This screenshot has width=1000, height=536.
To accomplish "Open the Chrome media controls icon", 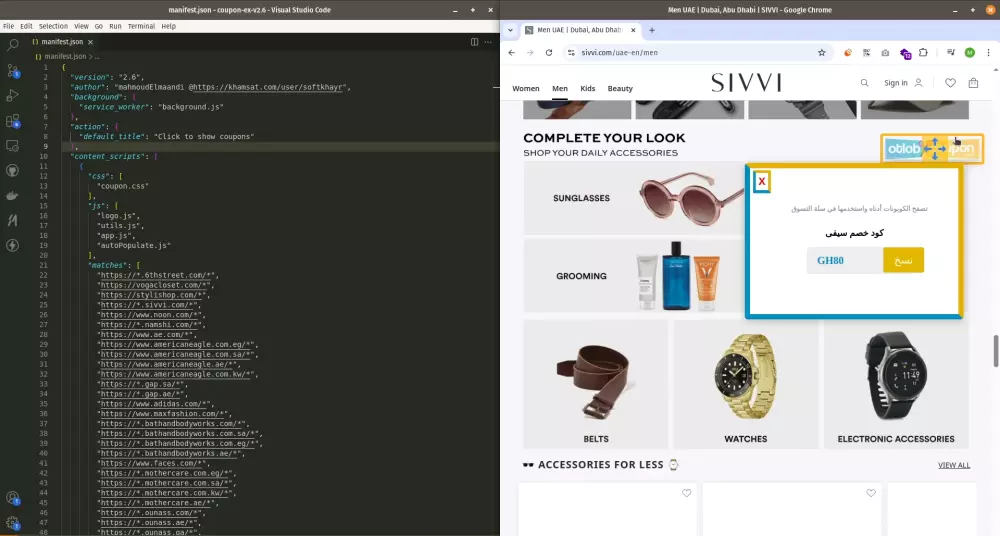I will point(950,53).
